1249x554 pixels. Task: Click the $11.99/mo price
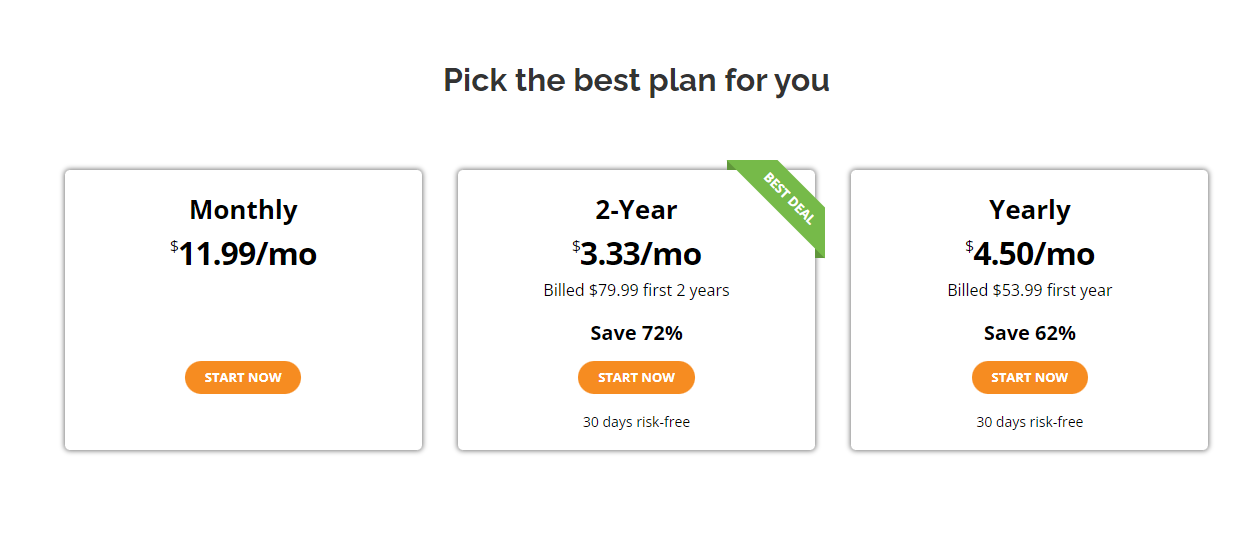(x=248, y=254)
